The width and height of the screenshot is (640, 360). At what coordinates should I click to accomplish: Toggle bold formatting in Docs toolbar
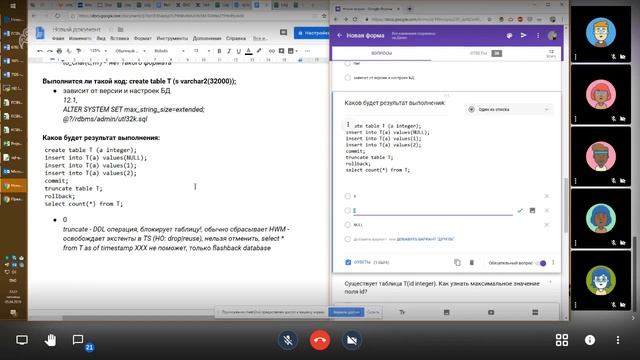219,51
